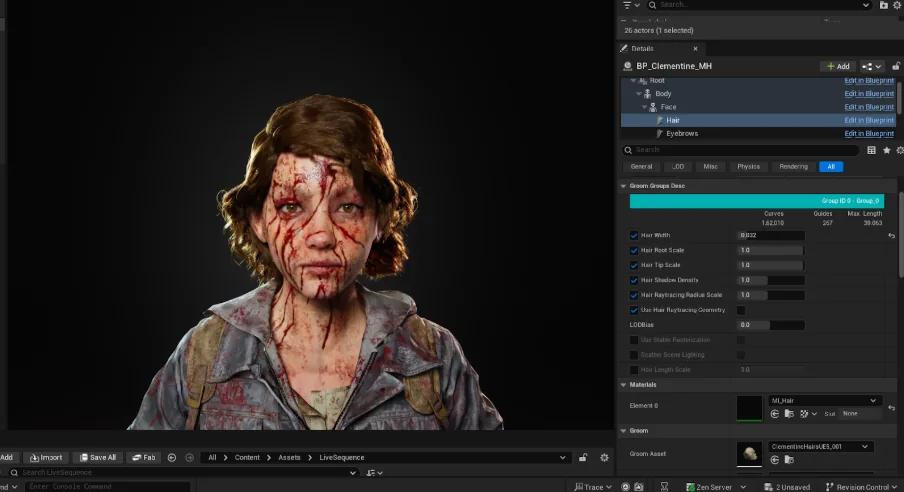Image resolution: width=904 pixels, height=492 pixels.
Task: Toggle the Hair Root Scale override checkbox
Action: point(634,250)
